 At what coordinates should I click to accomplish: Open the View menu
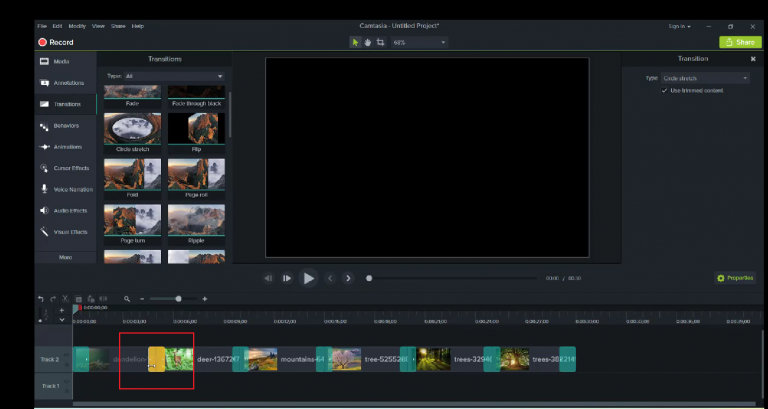pos(98,26)
